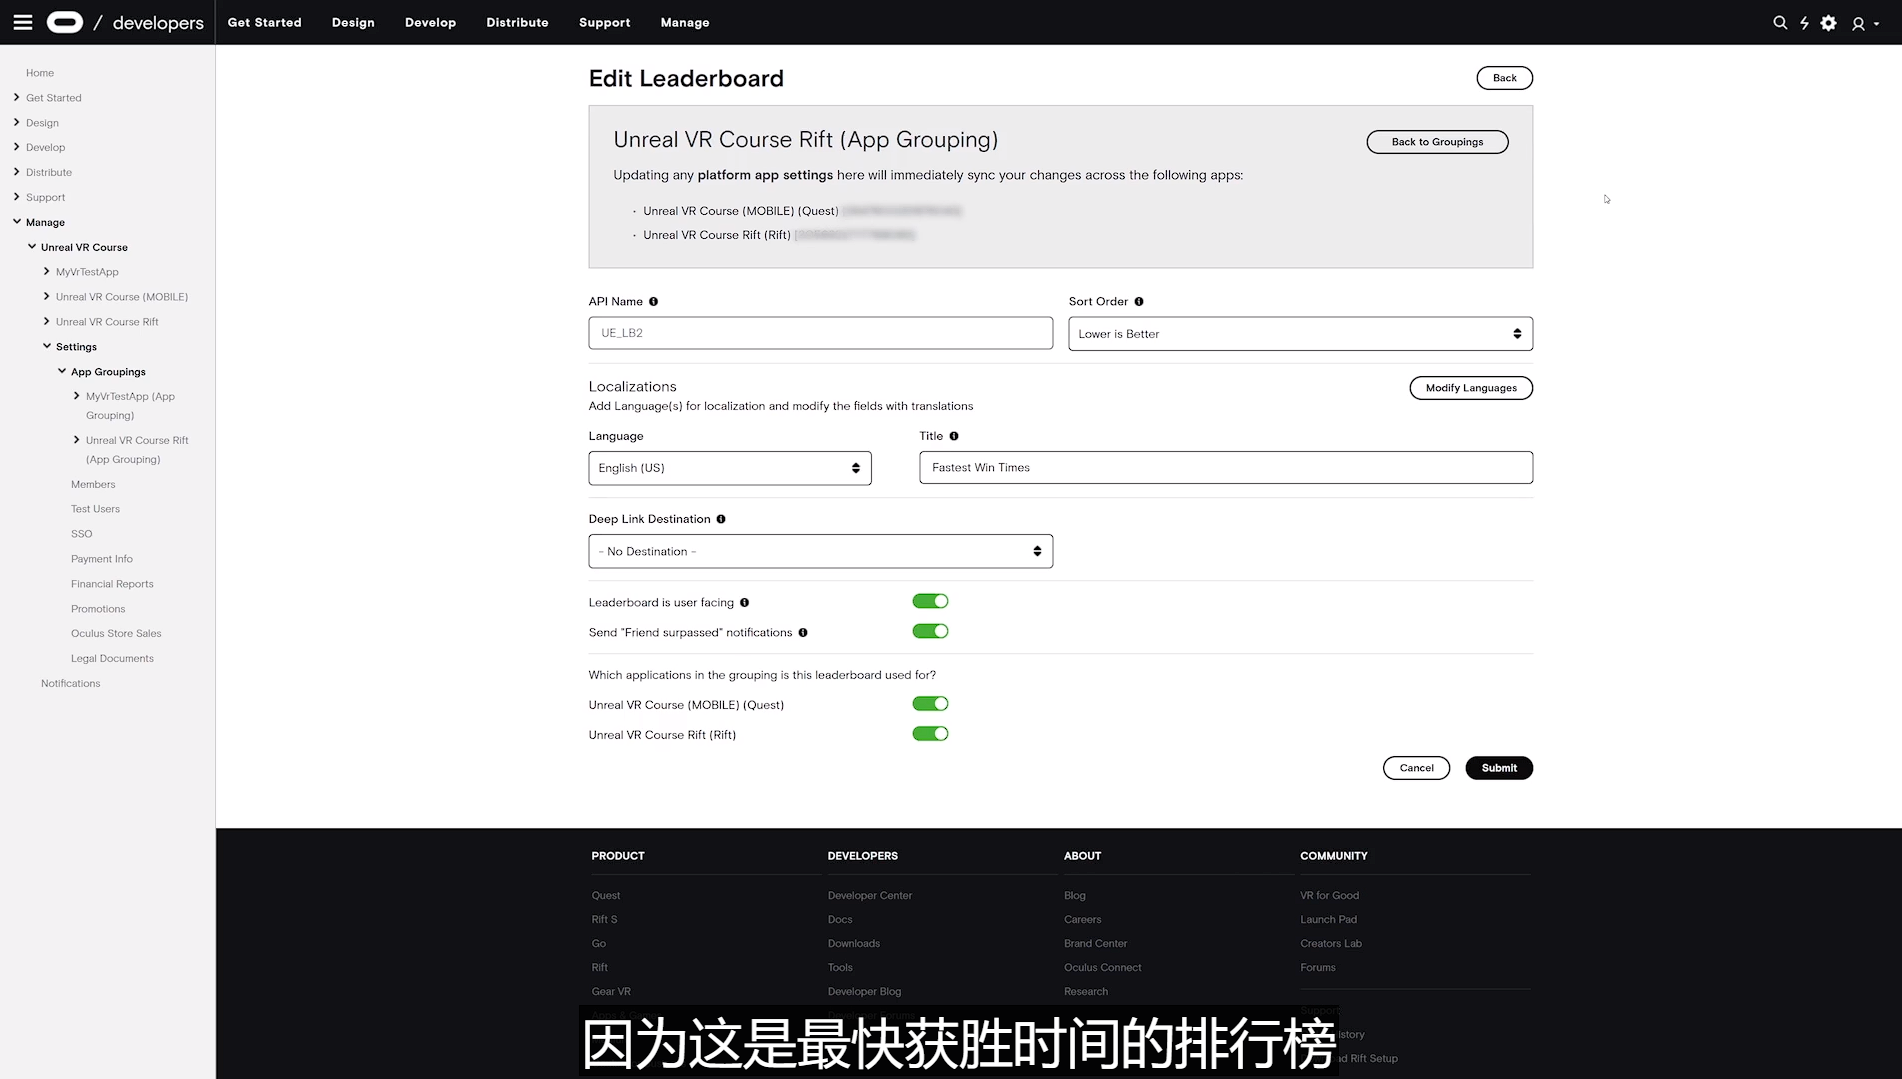Expand Unreal VR Course (MOBILE) tree node
This screenshot has width=1902, height=1079.
(47, 296)
